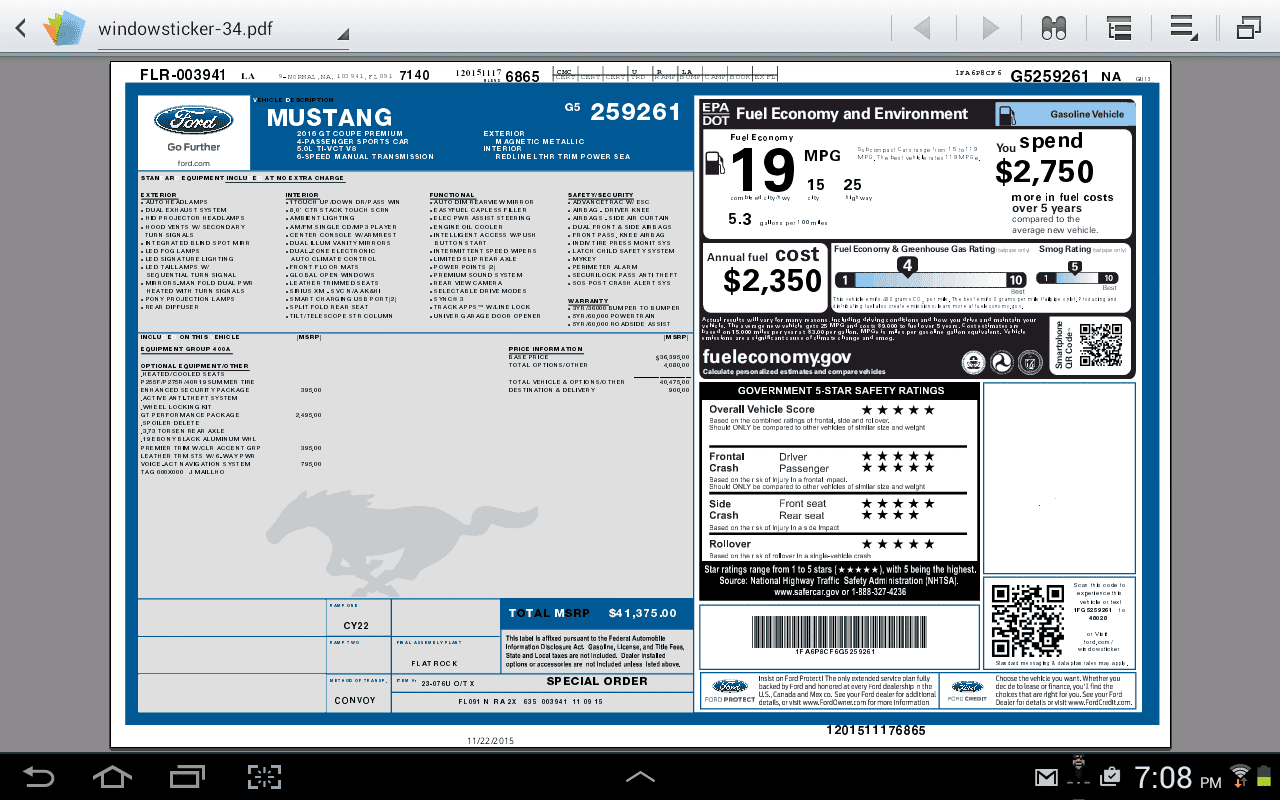Tap the multi-window icon
The height and width of the screenshot is (800, 1280).
pyautogui.click(x=1248, y=28)
